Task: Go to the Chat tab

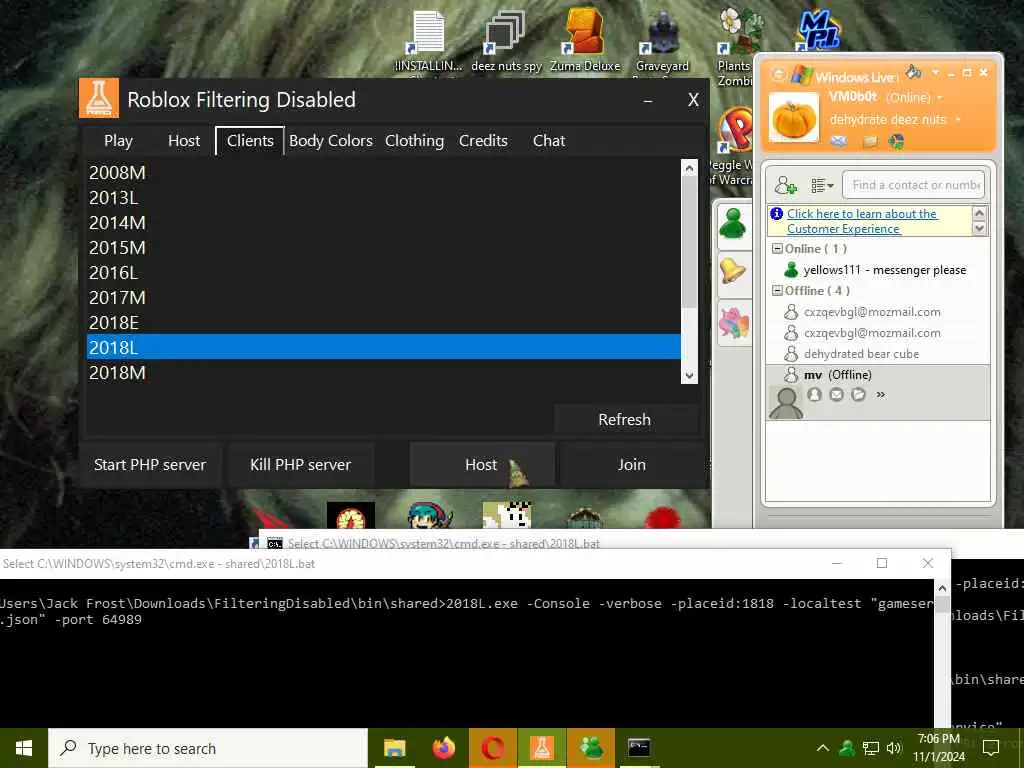Action: [x=549, y=140]
